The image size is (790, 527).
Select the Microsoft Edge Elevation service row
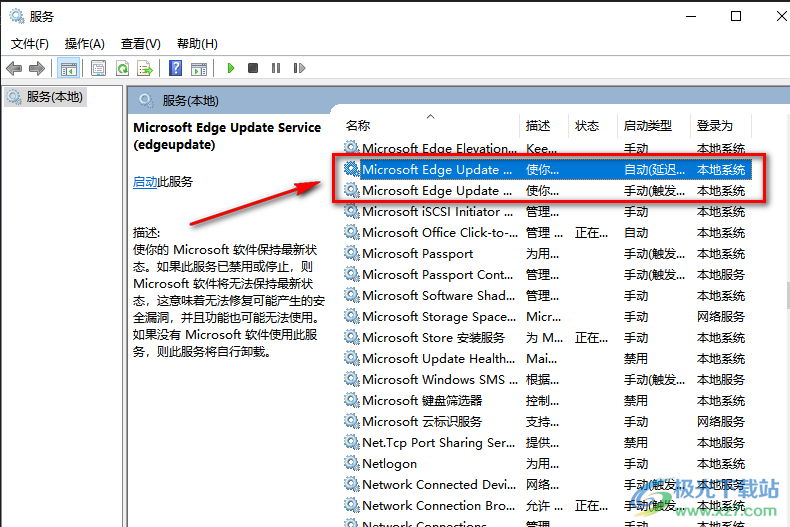pos(547,148)
